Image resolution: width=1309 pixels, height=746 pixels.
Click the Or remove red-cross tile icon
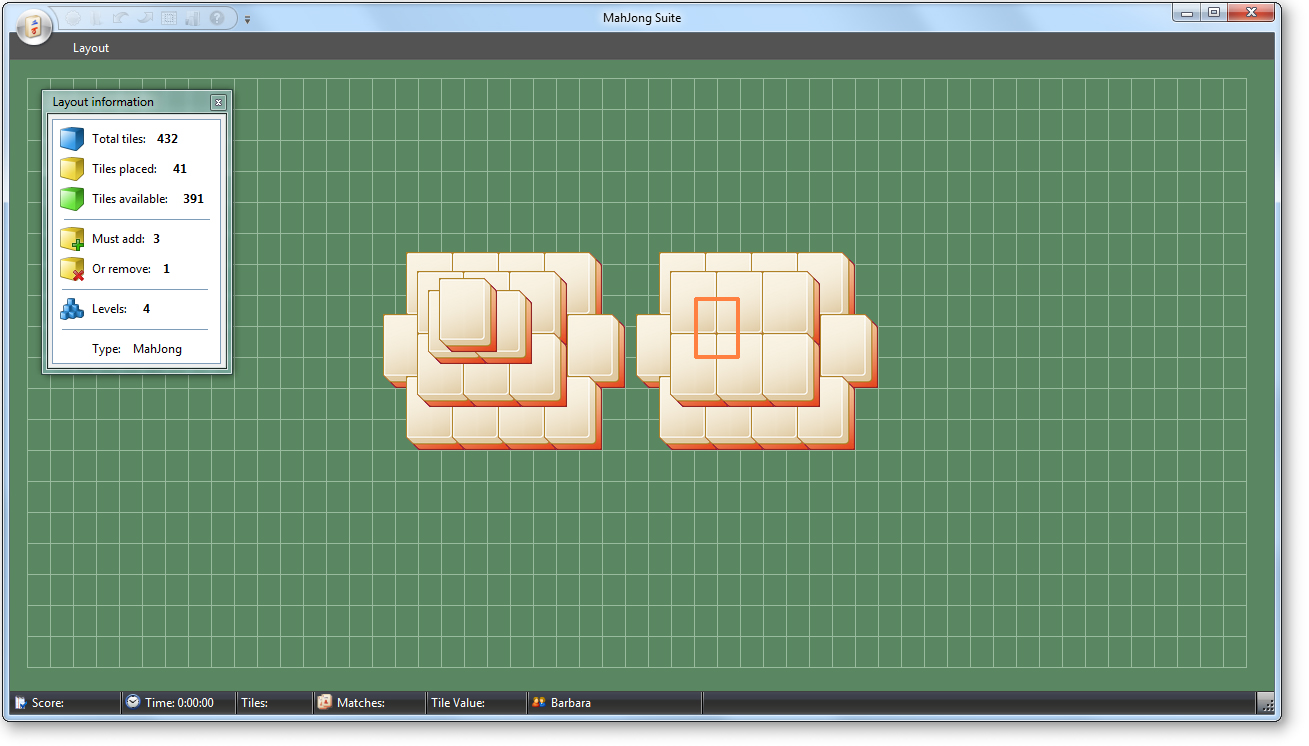pos(71,268)
